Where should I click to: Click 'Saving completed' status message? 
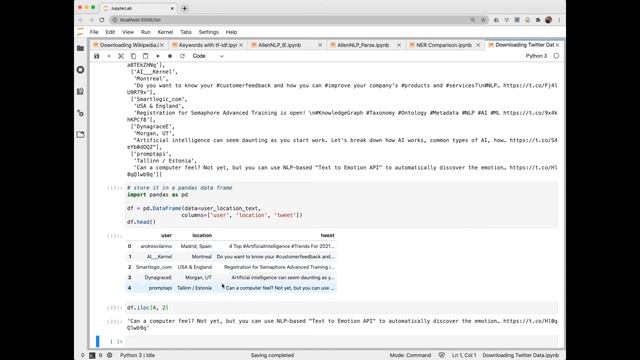[272, 355]
